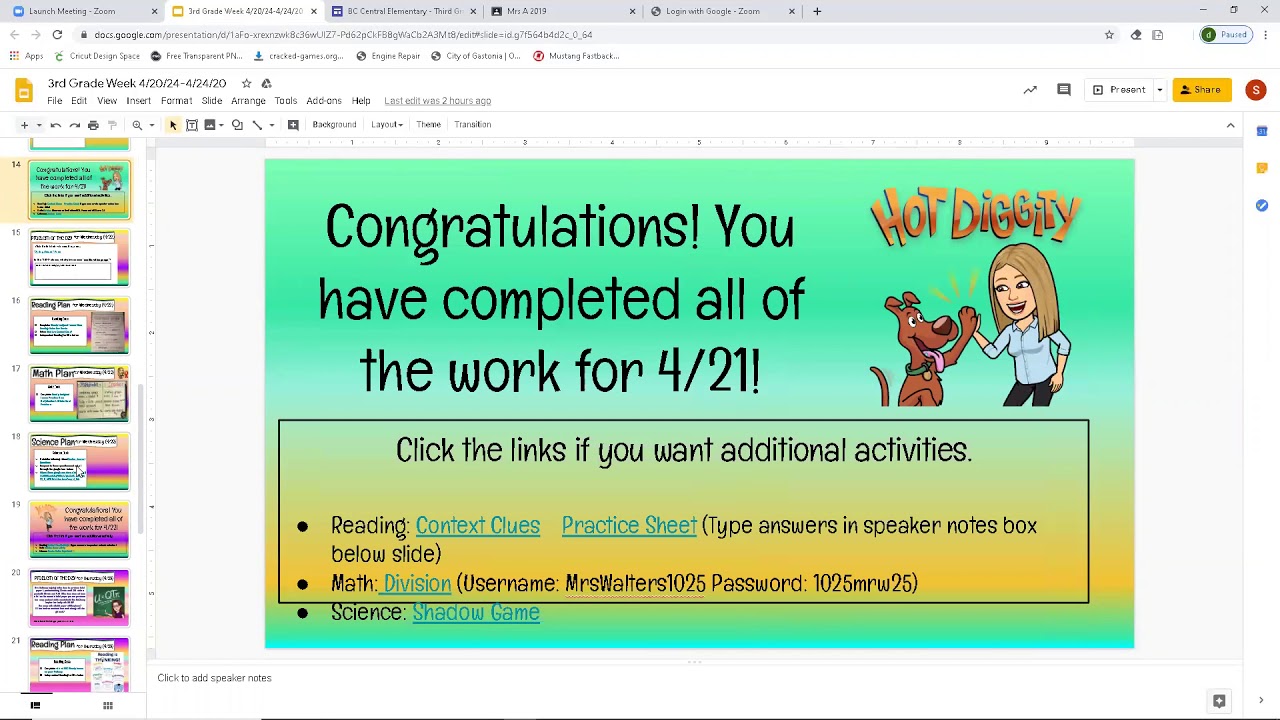Open the Help menu

[x=361, y=101]
